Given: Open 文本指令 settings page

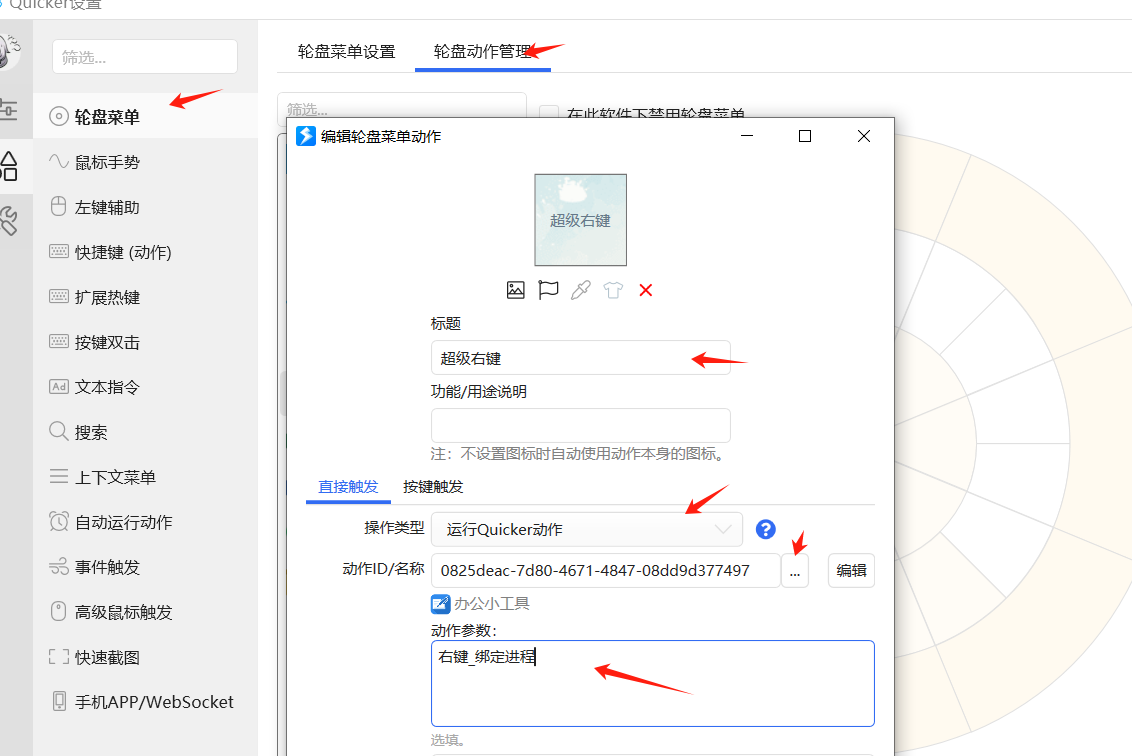Looking at the screenshot, I should click(x=145, y=387).
